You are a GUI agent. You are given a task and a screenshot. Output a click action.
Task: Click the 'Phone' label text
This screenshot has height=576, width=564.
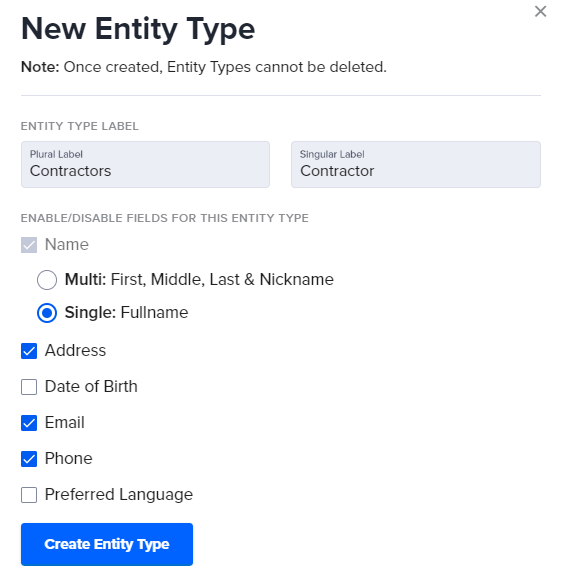[69, 458]
